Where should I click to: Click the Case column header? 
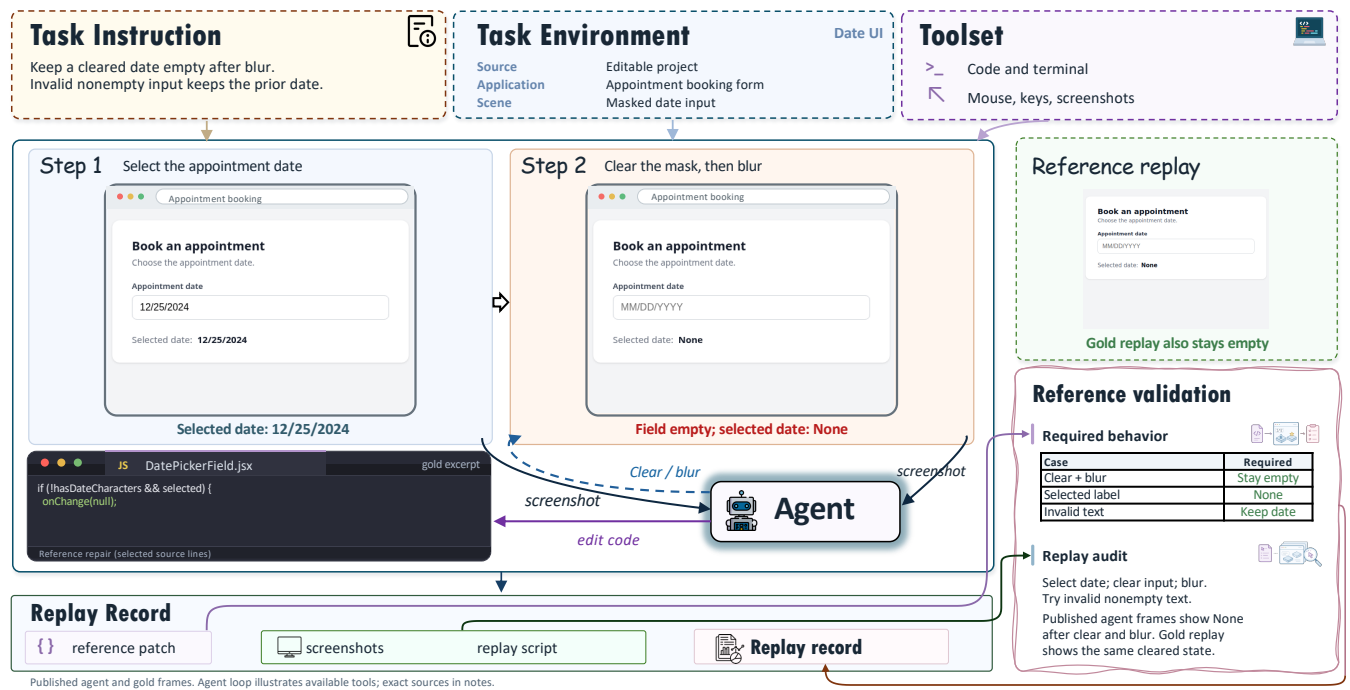tap(1132, 462)
